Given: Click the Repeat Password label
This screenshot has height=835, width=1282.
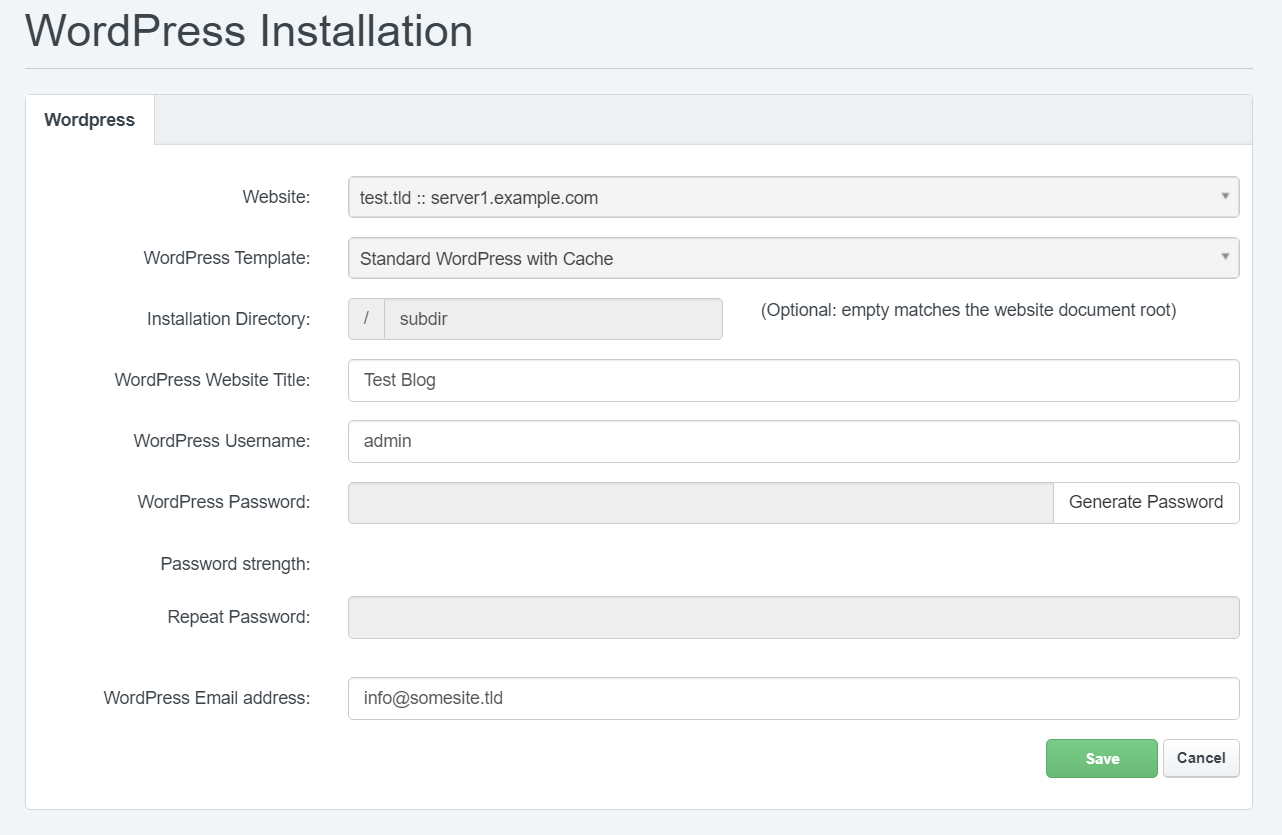Looking at the screenshot, I should coord(239,617).
